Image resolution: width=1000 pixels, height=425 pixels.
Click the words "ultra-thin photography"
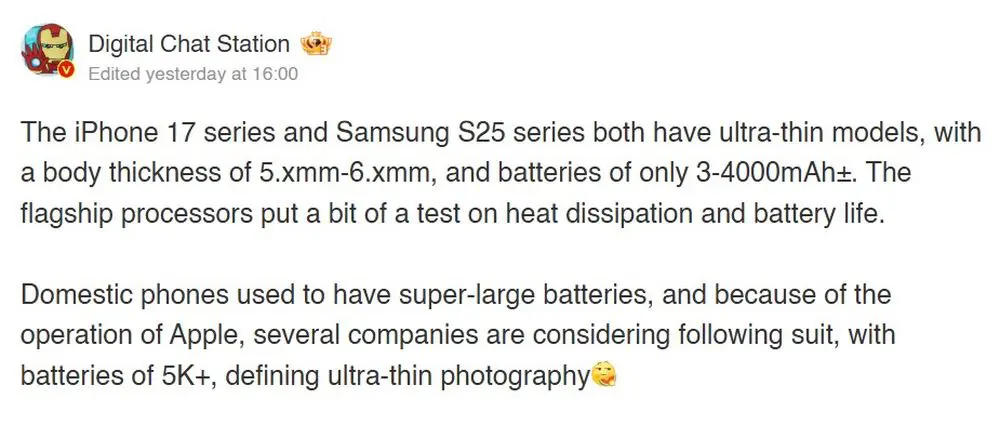coord(459,375)
